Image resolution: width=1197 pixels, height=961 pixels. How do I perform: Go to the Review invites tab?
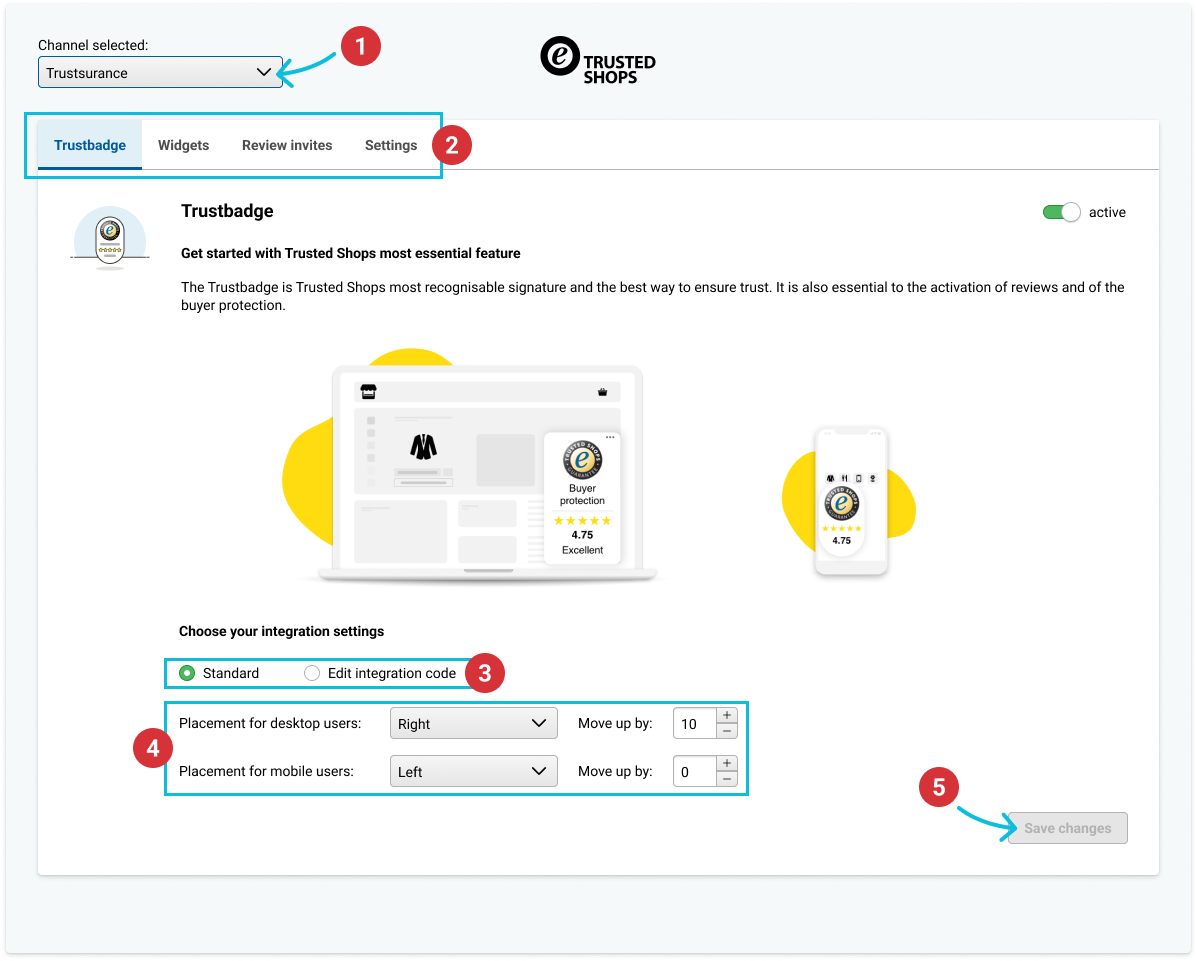click(x=287, y=145)
